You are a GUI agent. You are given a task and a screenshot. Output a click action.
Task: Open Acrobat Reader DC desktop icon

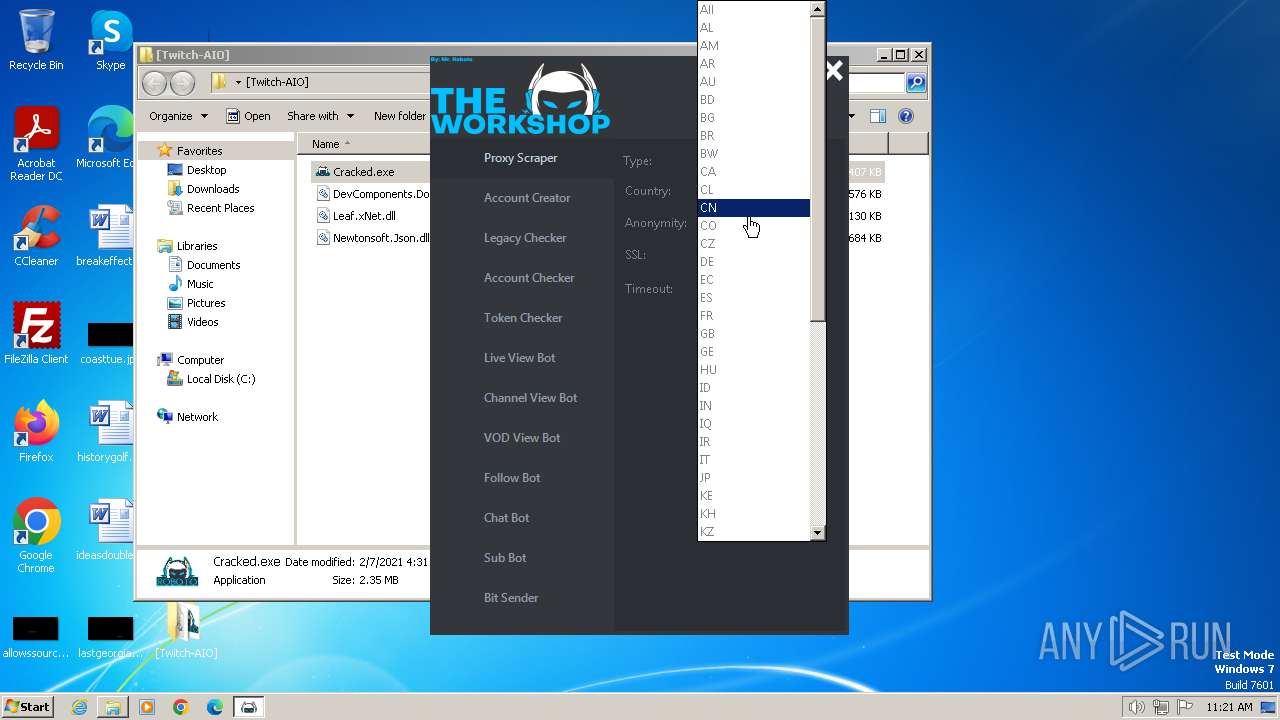click(36, 144)
